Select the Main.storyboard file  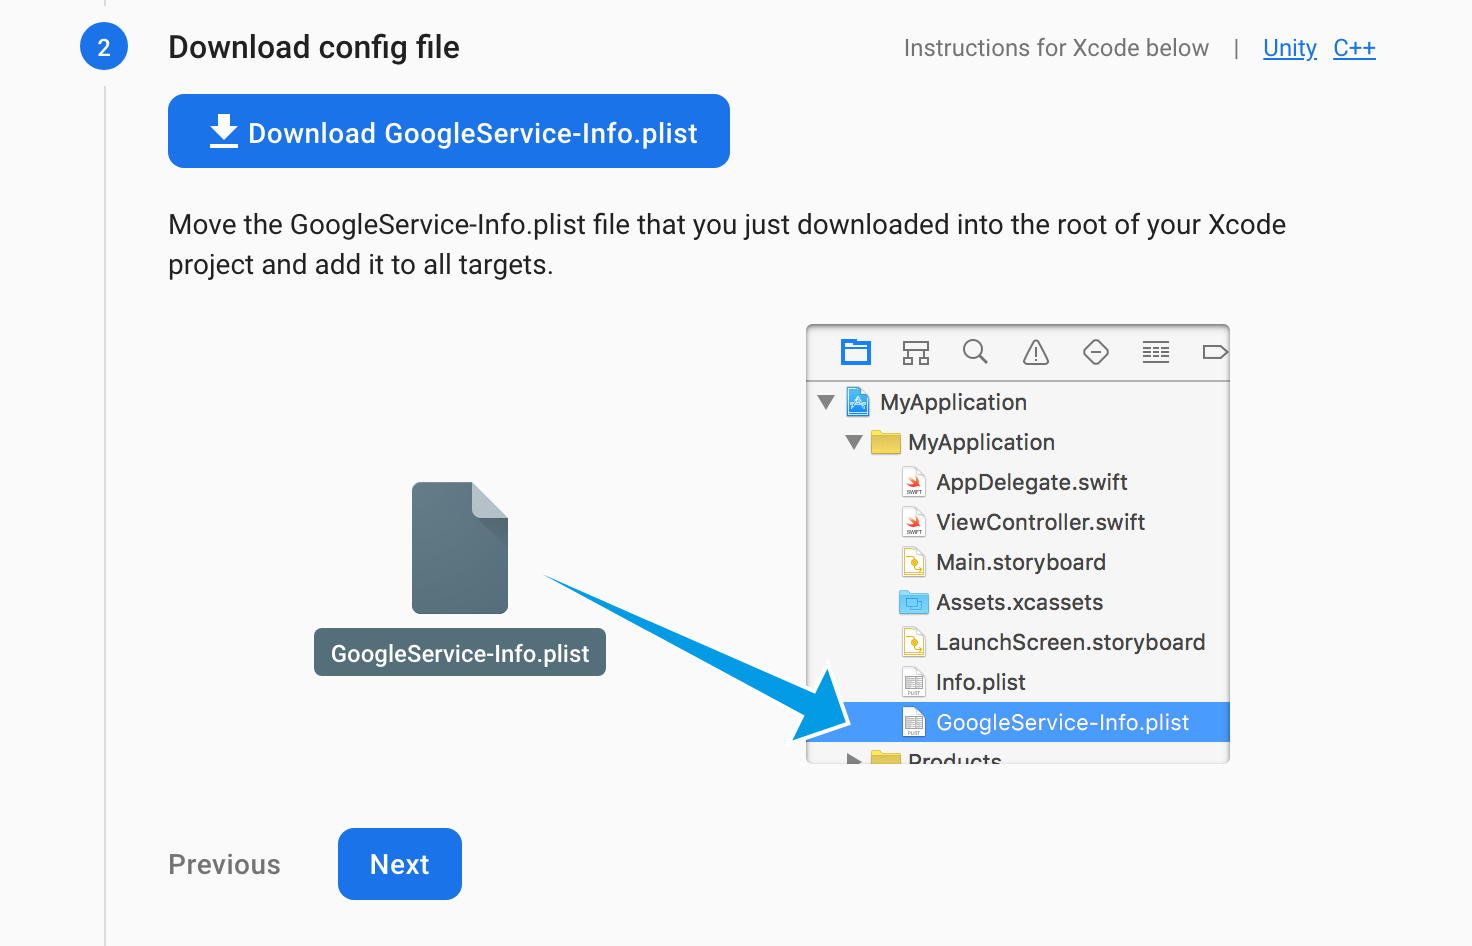(x=1021, y=562)
